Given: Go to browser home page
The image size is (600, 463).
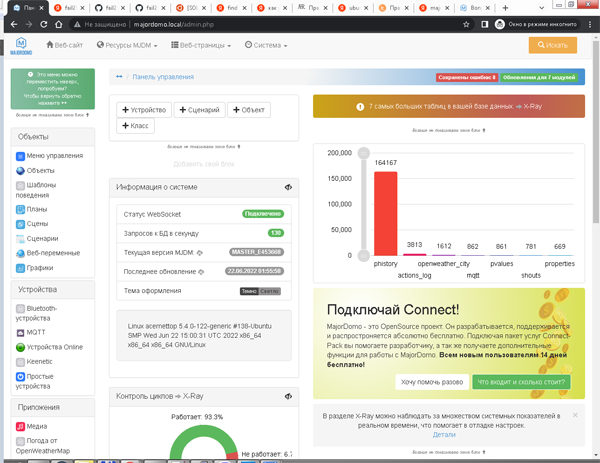Looking at the screenshot, I should [x=59, y=24].
